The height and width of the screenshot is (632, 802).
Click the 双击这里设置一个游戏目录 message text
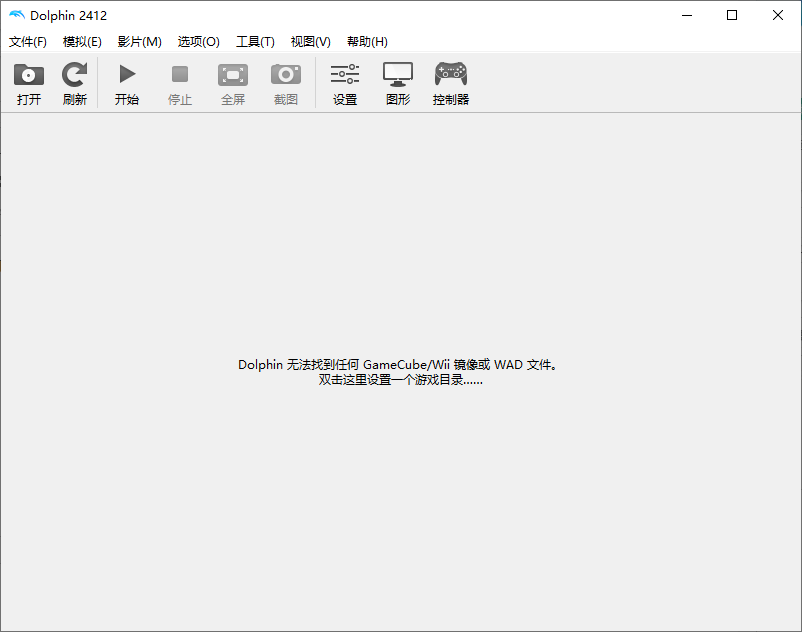tap(400, 380)
